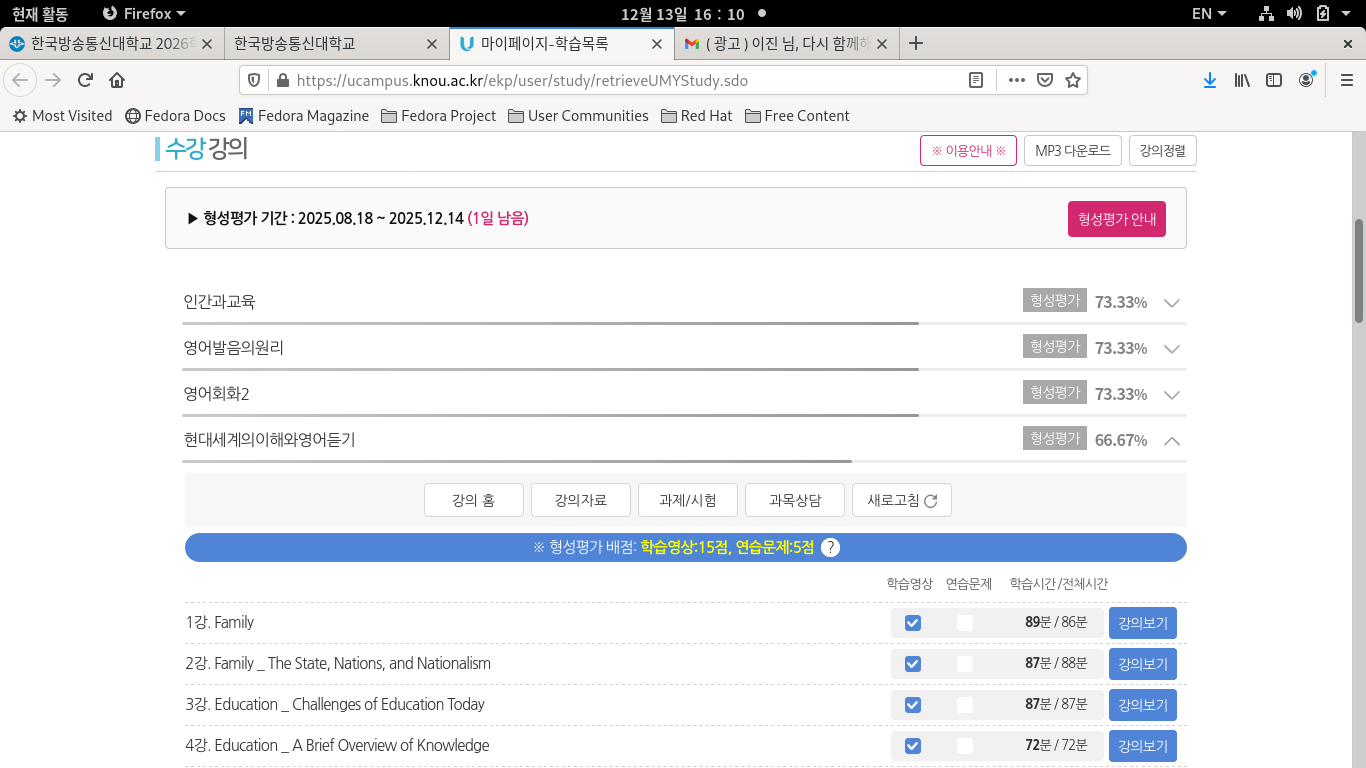Open the Firefox hamburger menu
Viewport: 1366px width, 768px height.
click(x=1345, y=80)
